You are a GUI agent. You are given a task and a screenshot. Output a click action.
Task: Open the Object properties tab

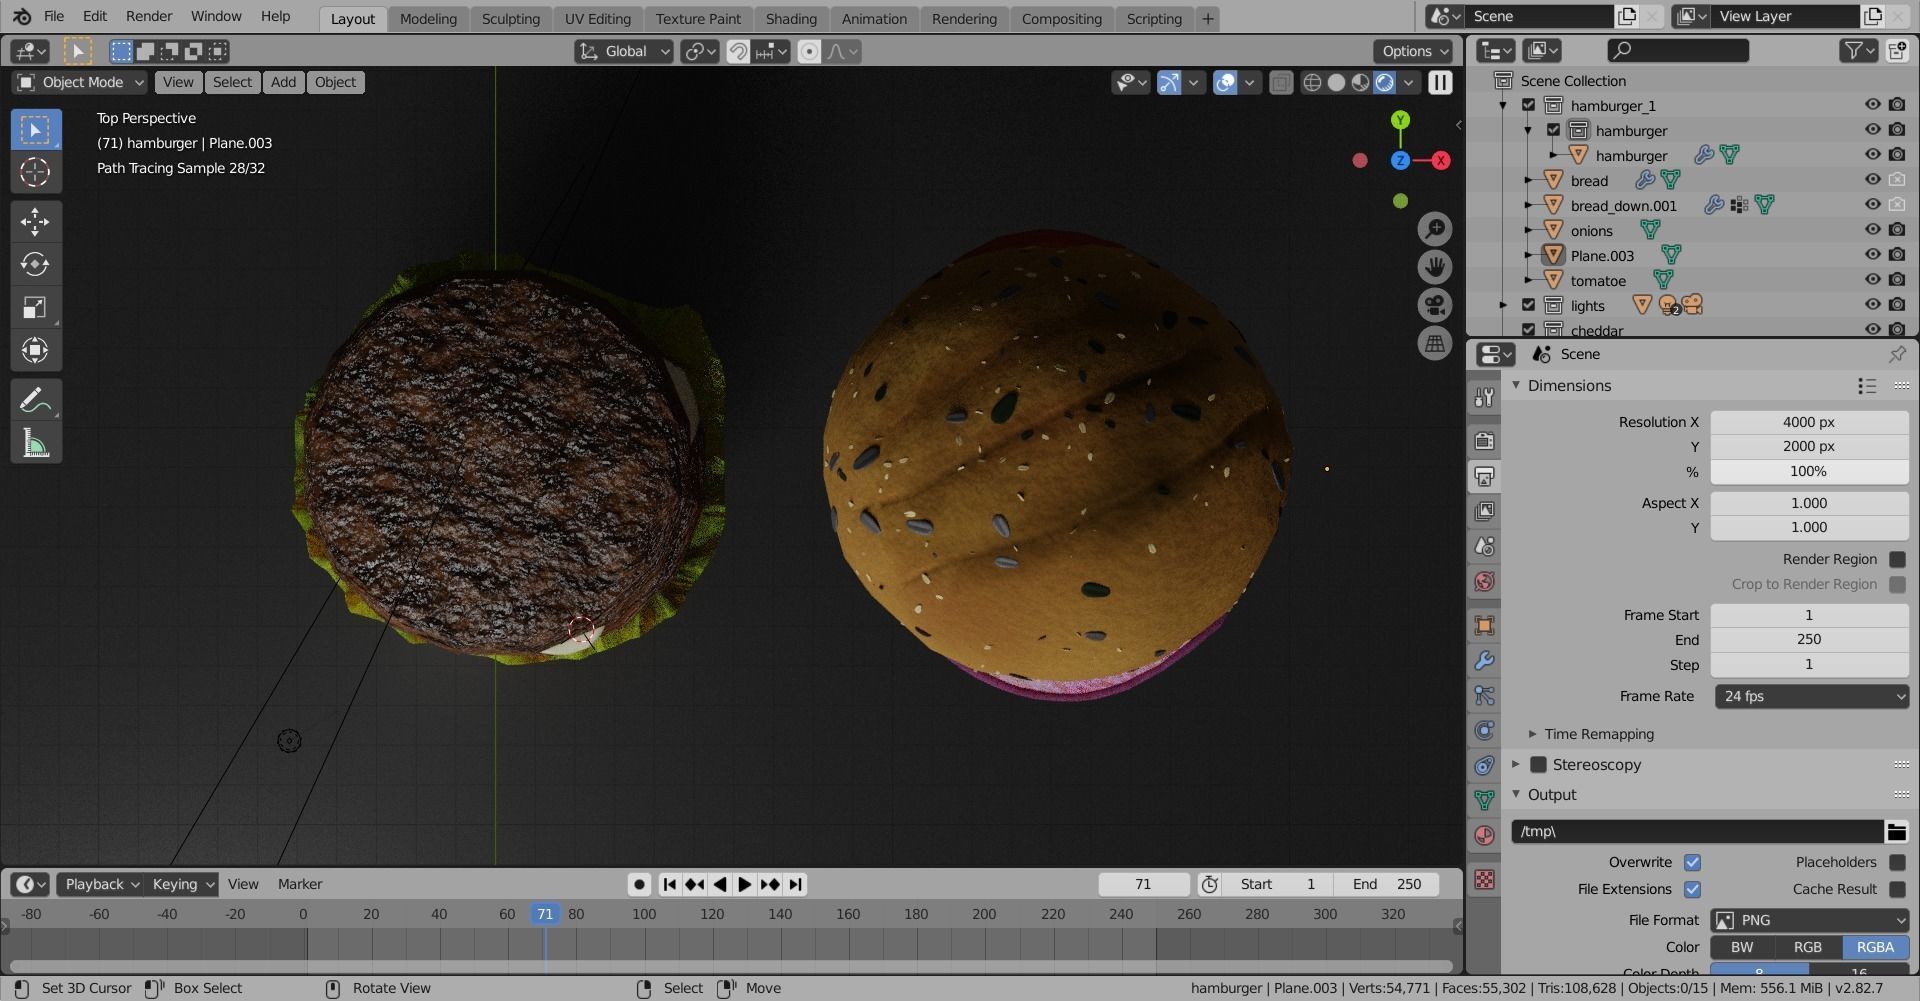tap(1484, 625)
